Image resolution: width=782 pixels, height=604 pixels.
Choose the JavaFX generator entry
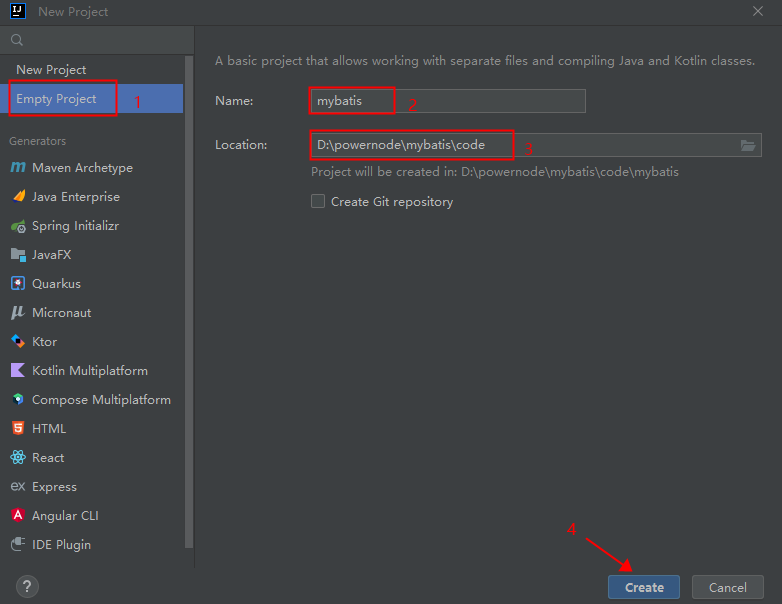[51, 255]
